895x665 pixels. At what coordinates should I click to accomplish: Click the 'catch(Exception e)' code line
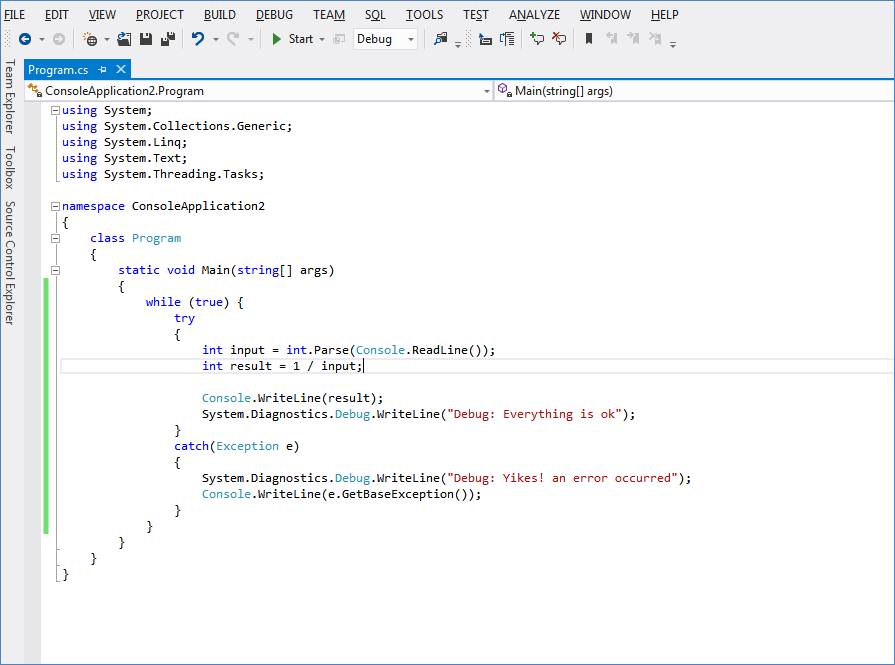[236, 446]
